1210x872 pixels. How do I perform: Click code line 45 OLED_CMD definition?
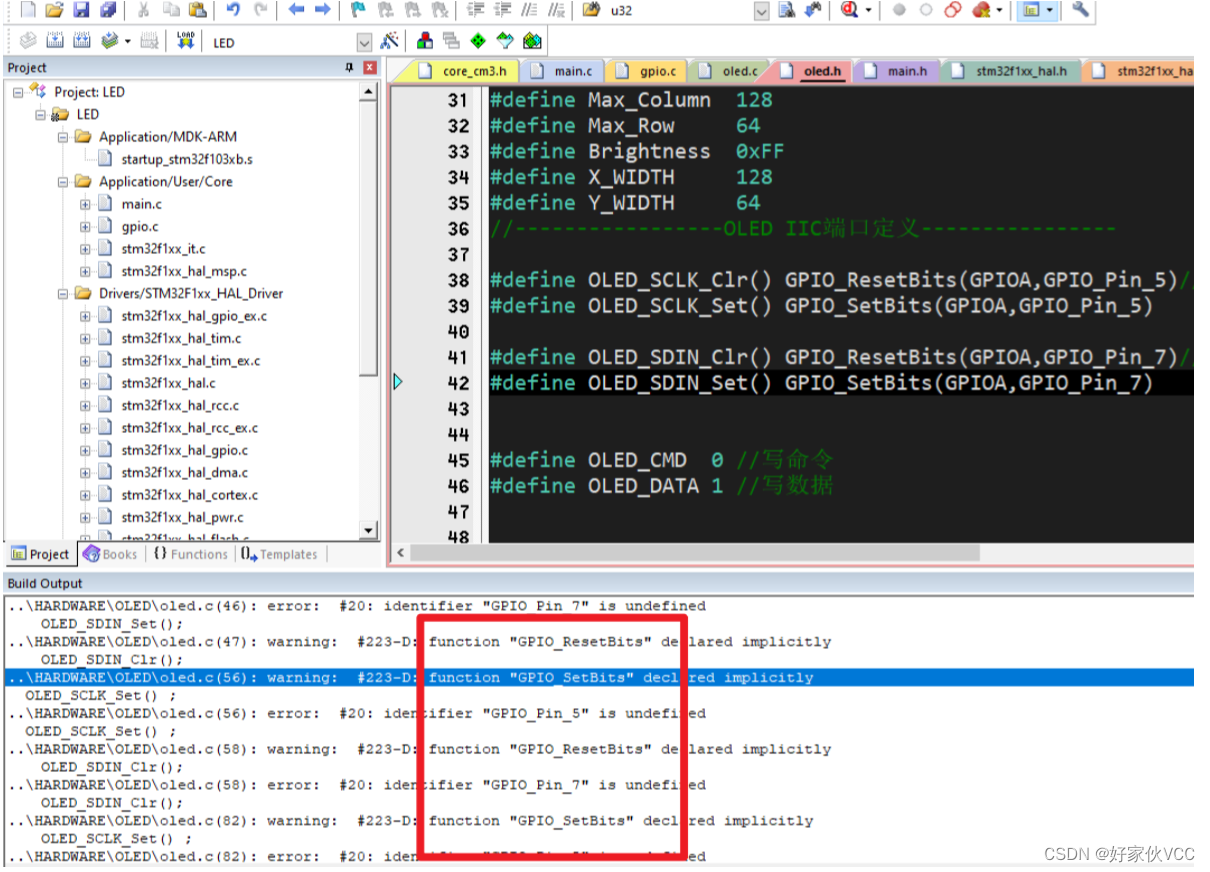(x=660, y=460)
